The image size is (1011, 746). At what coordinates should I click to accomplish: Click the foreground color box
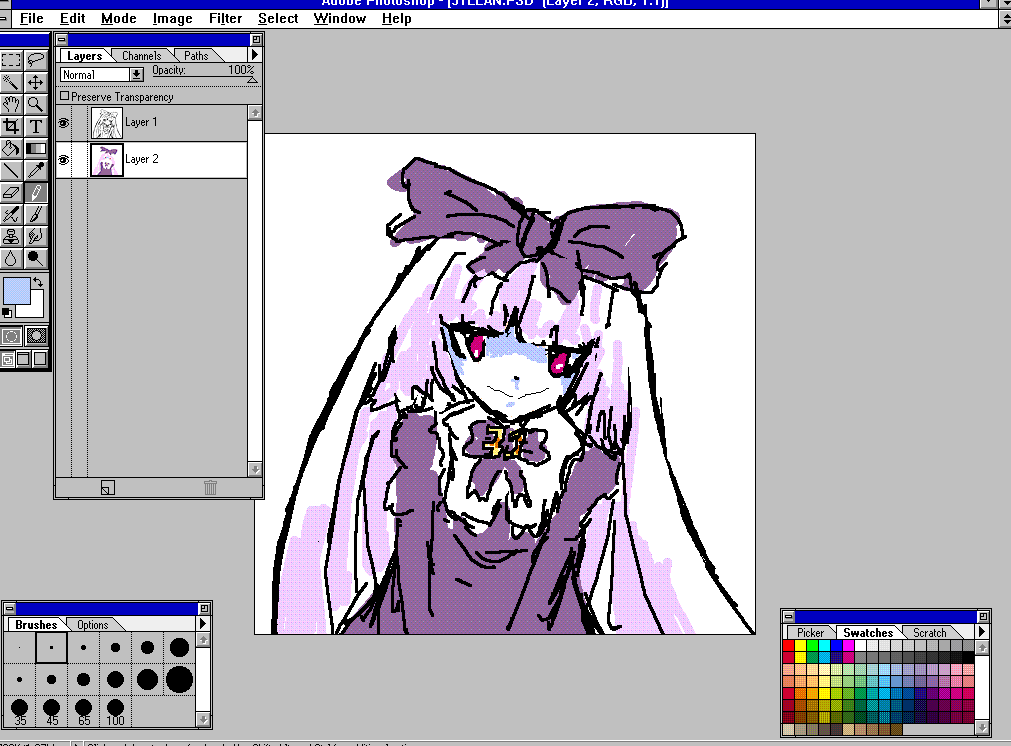[x=17, y=291]
